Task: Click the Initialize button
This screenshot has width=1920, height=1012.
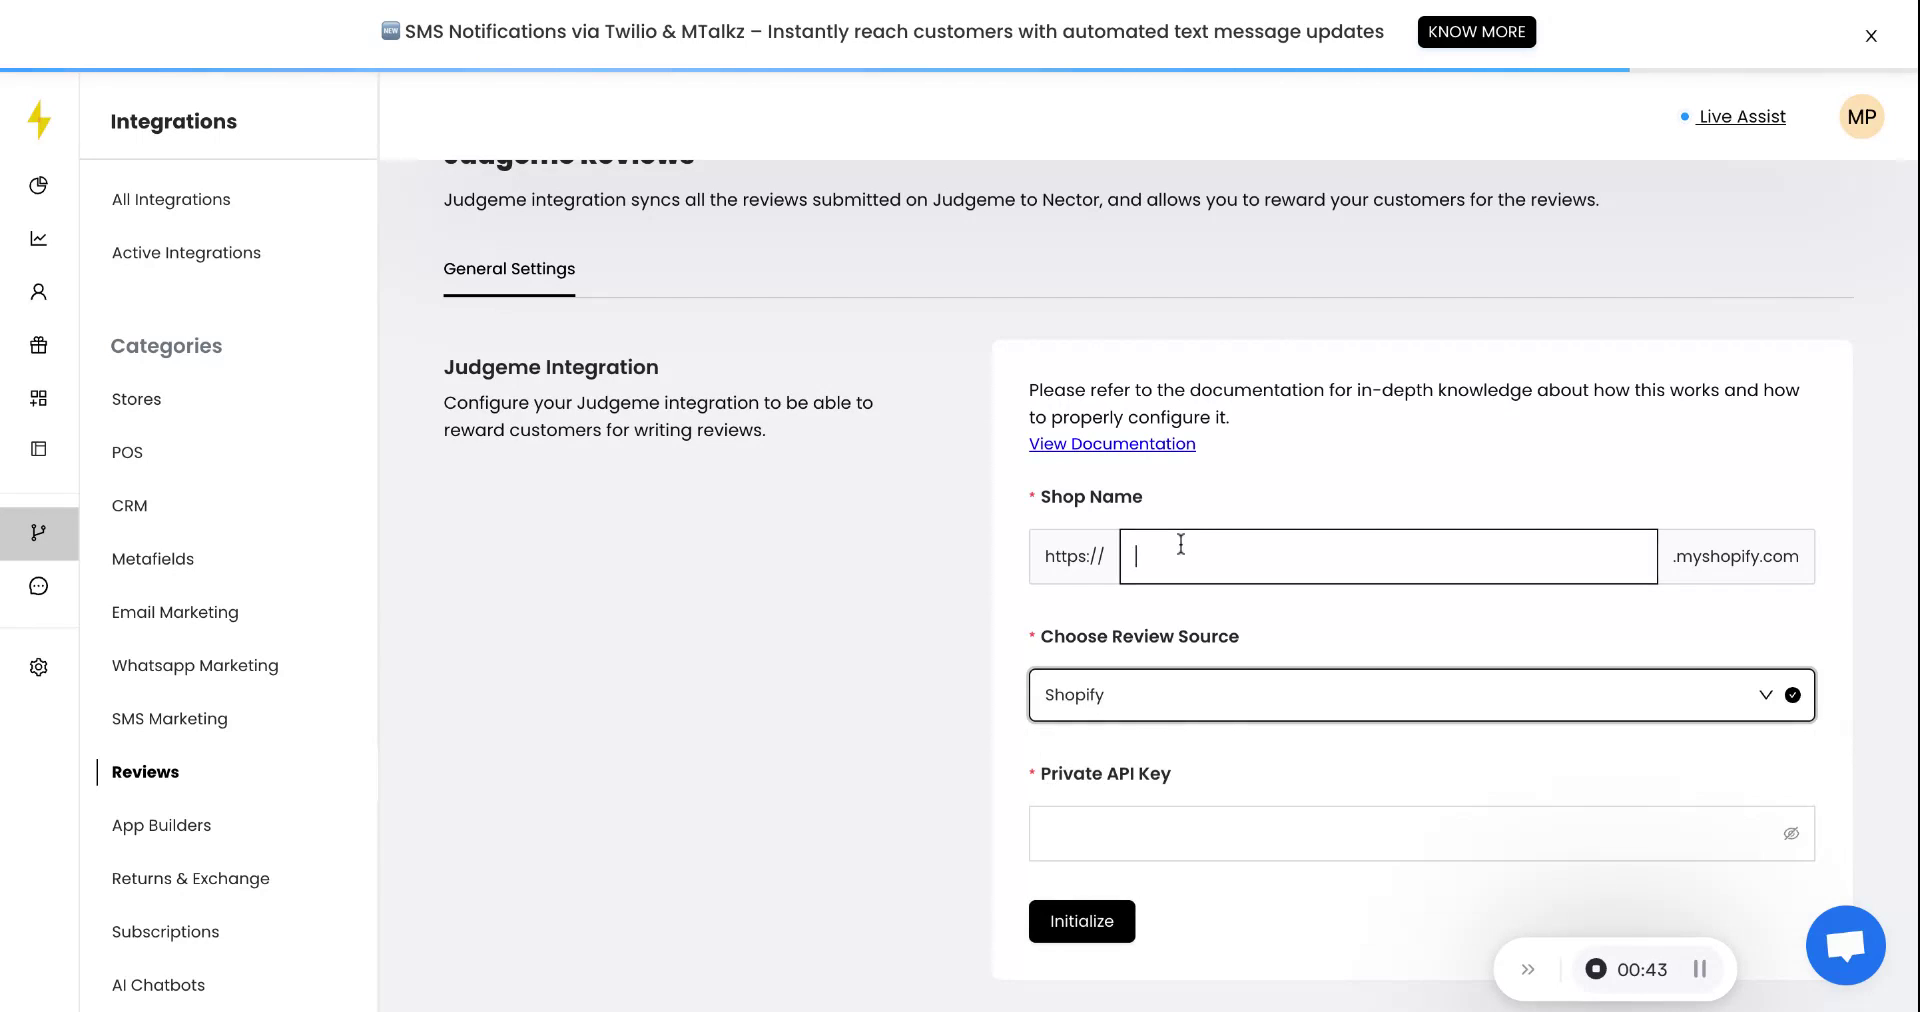Action: pos(1081,921)
